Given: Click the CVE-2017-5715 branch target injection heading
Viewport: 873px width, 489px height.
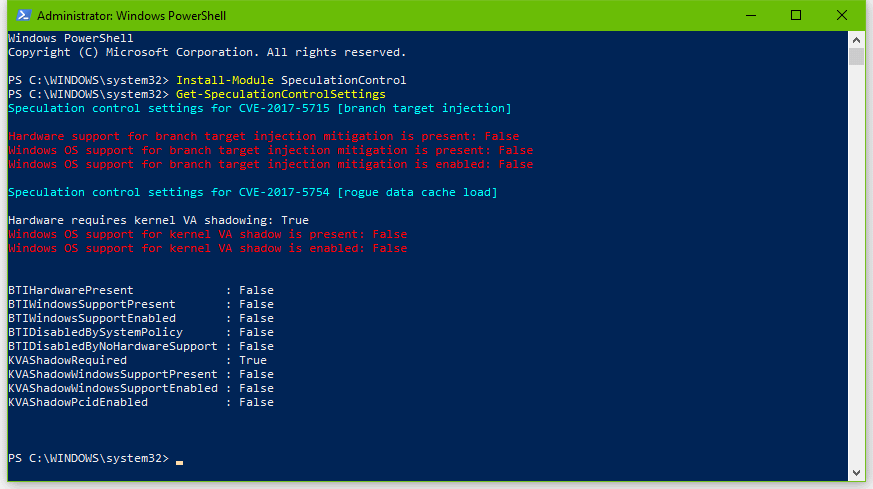Looking at the screenshot, I should (x=259, y=108).
